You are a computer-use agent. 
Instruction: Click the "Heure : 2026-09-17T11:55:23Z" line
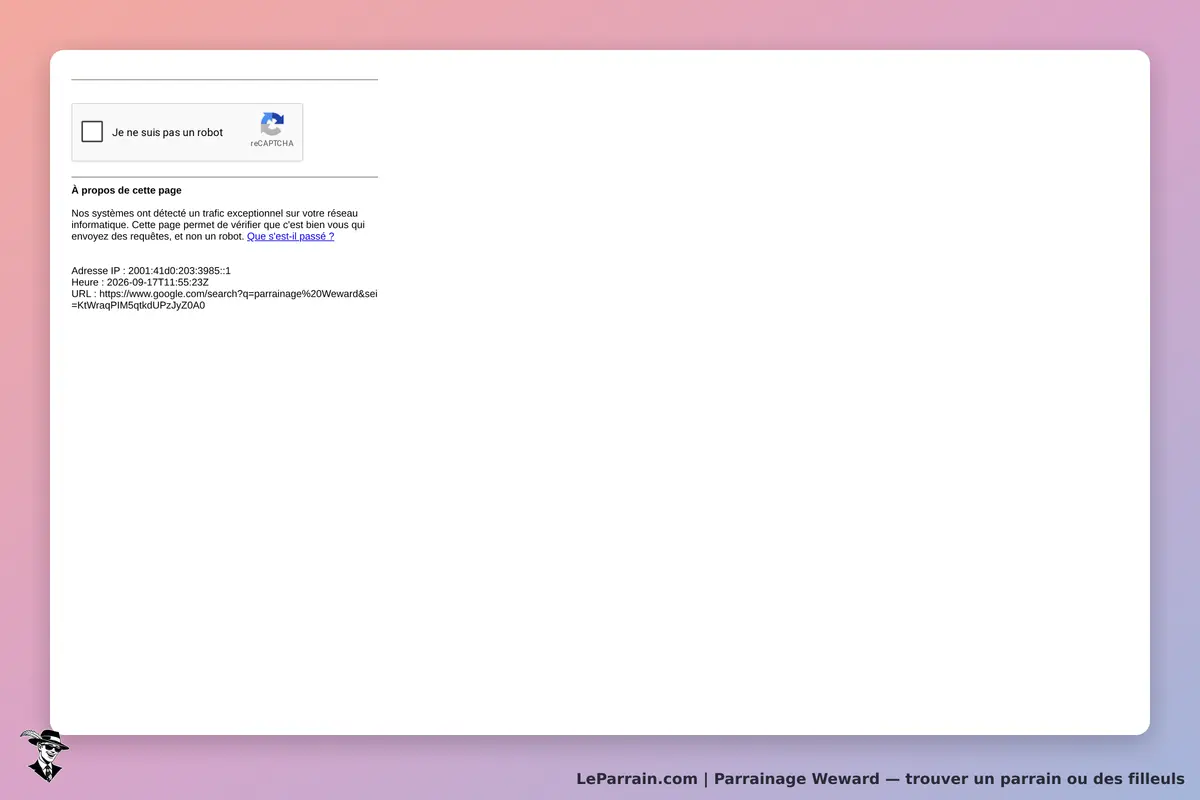(140, 282)
